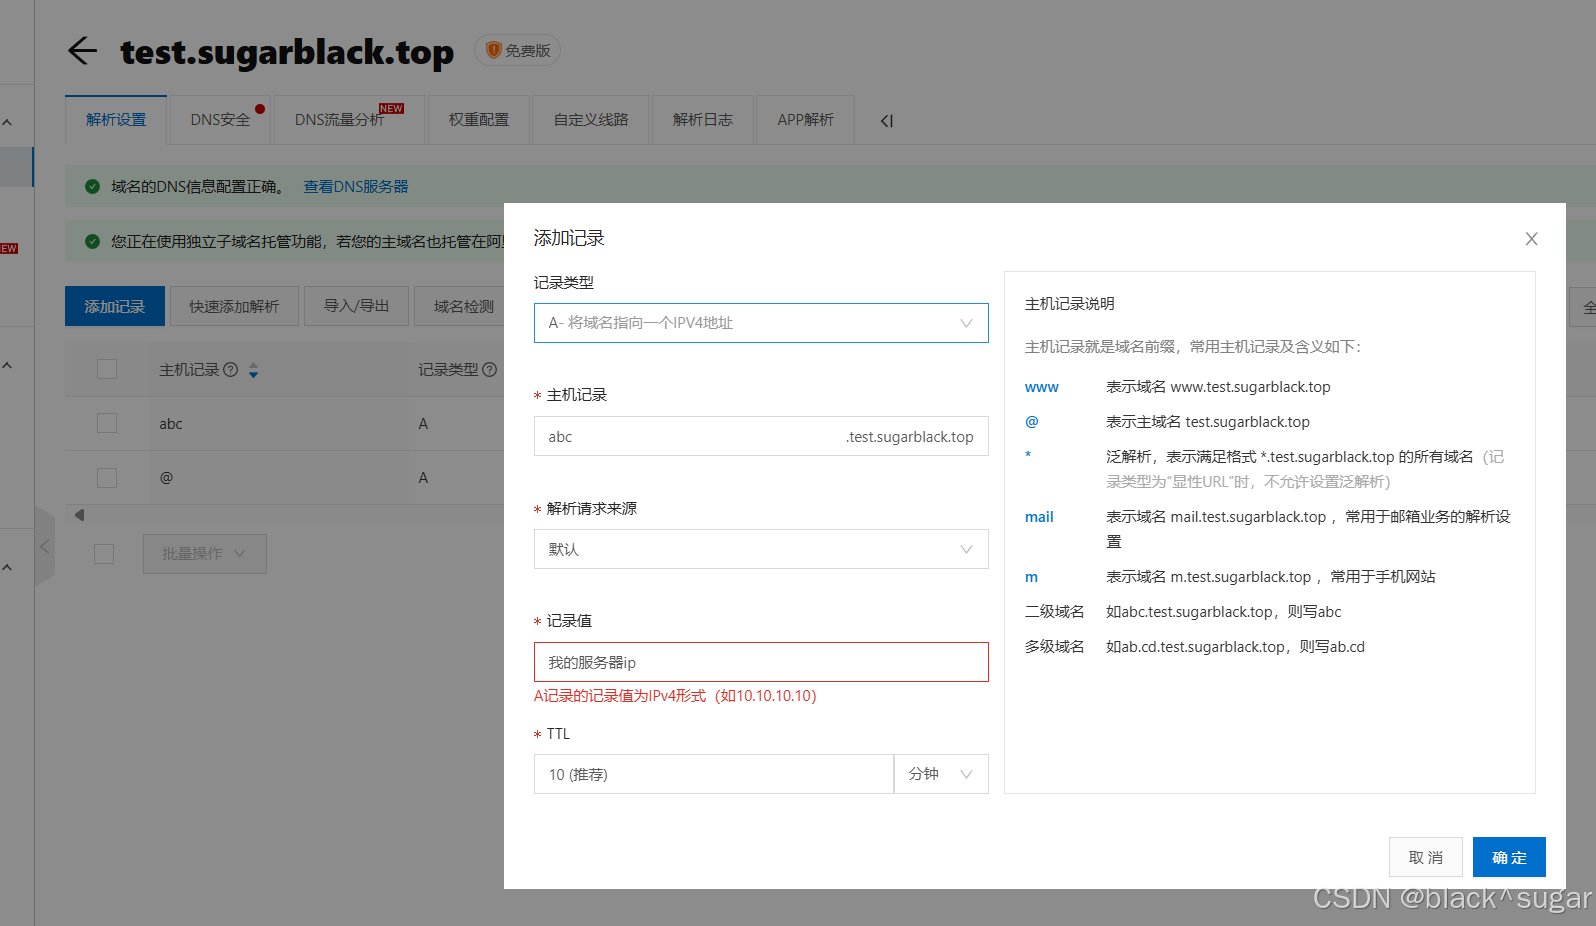Toggle the checkbox beside 批量操作

point(104,554)
